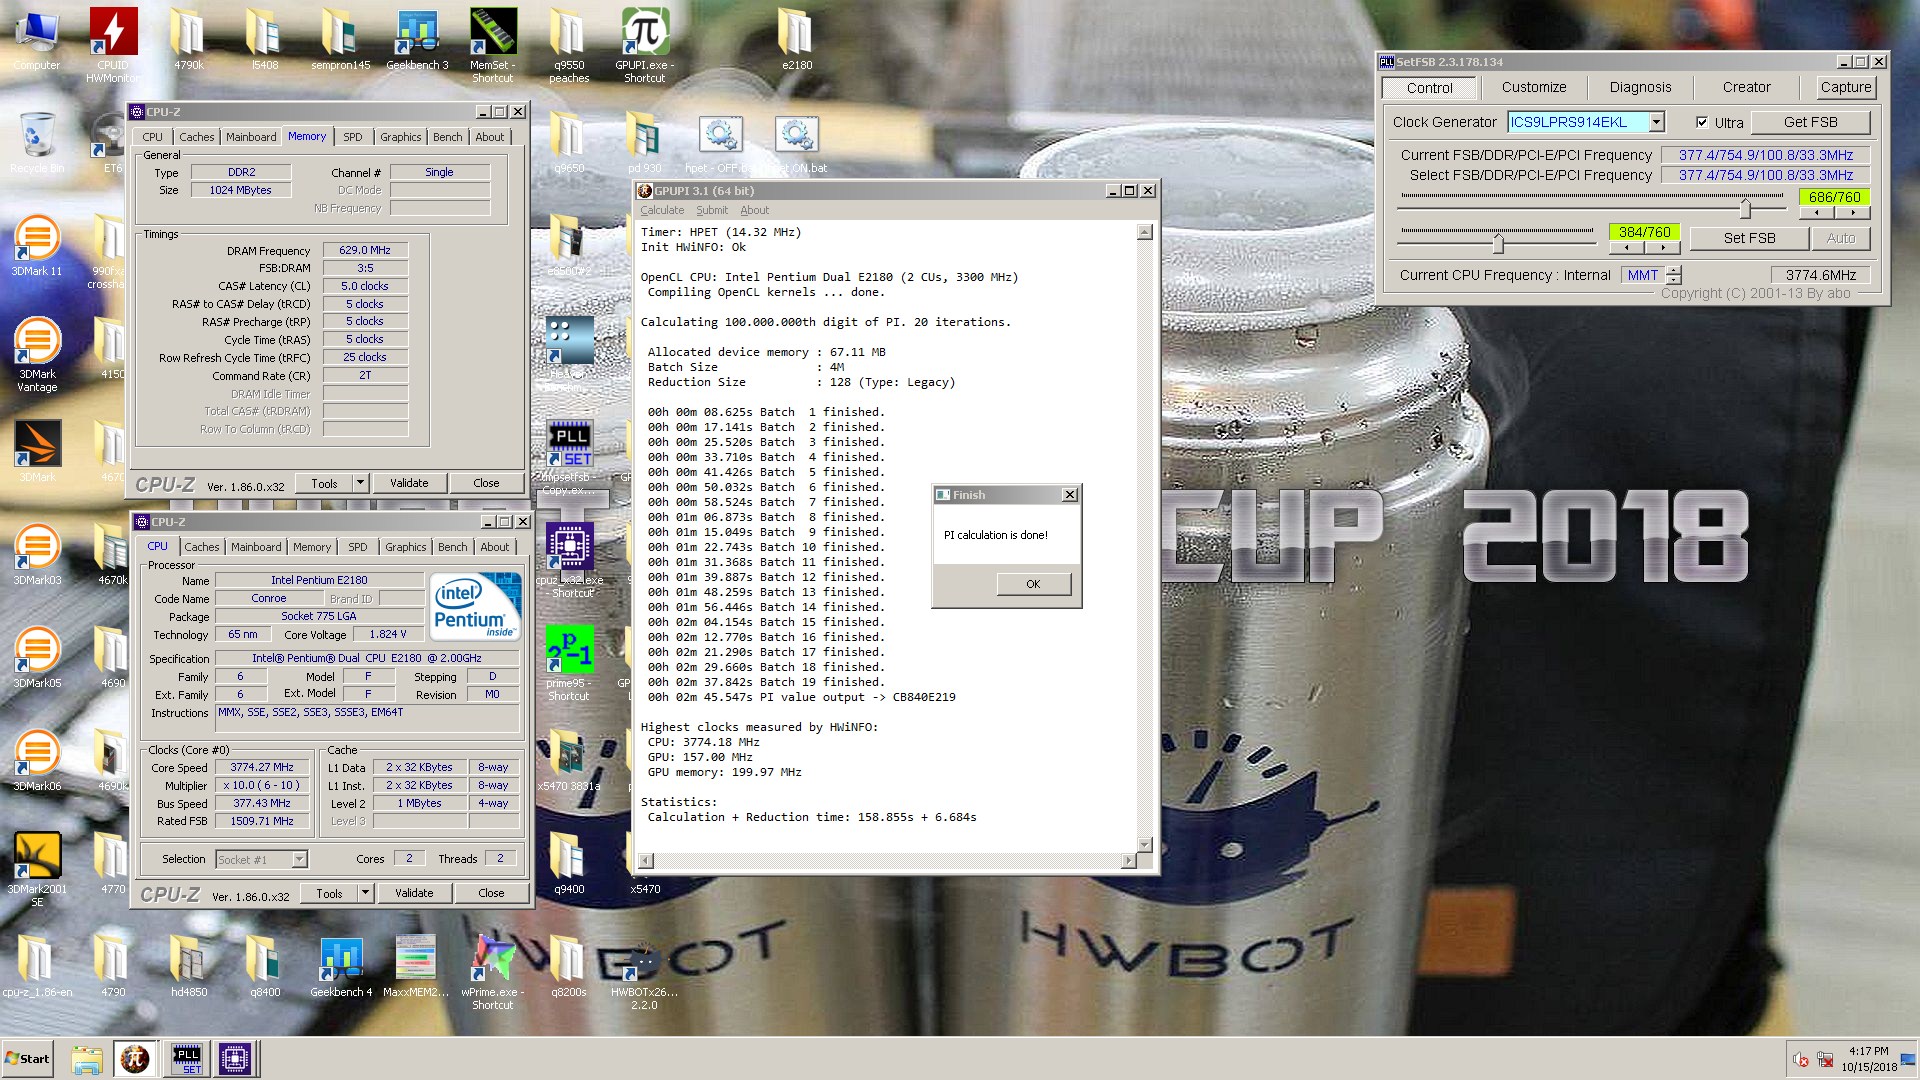
Task: Open 3DMark06 desktop shortcut
Action: pyautogui.click(x=37, y=761)
